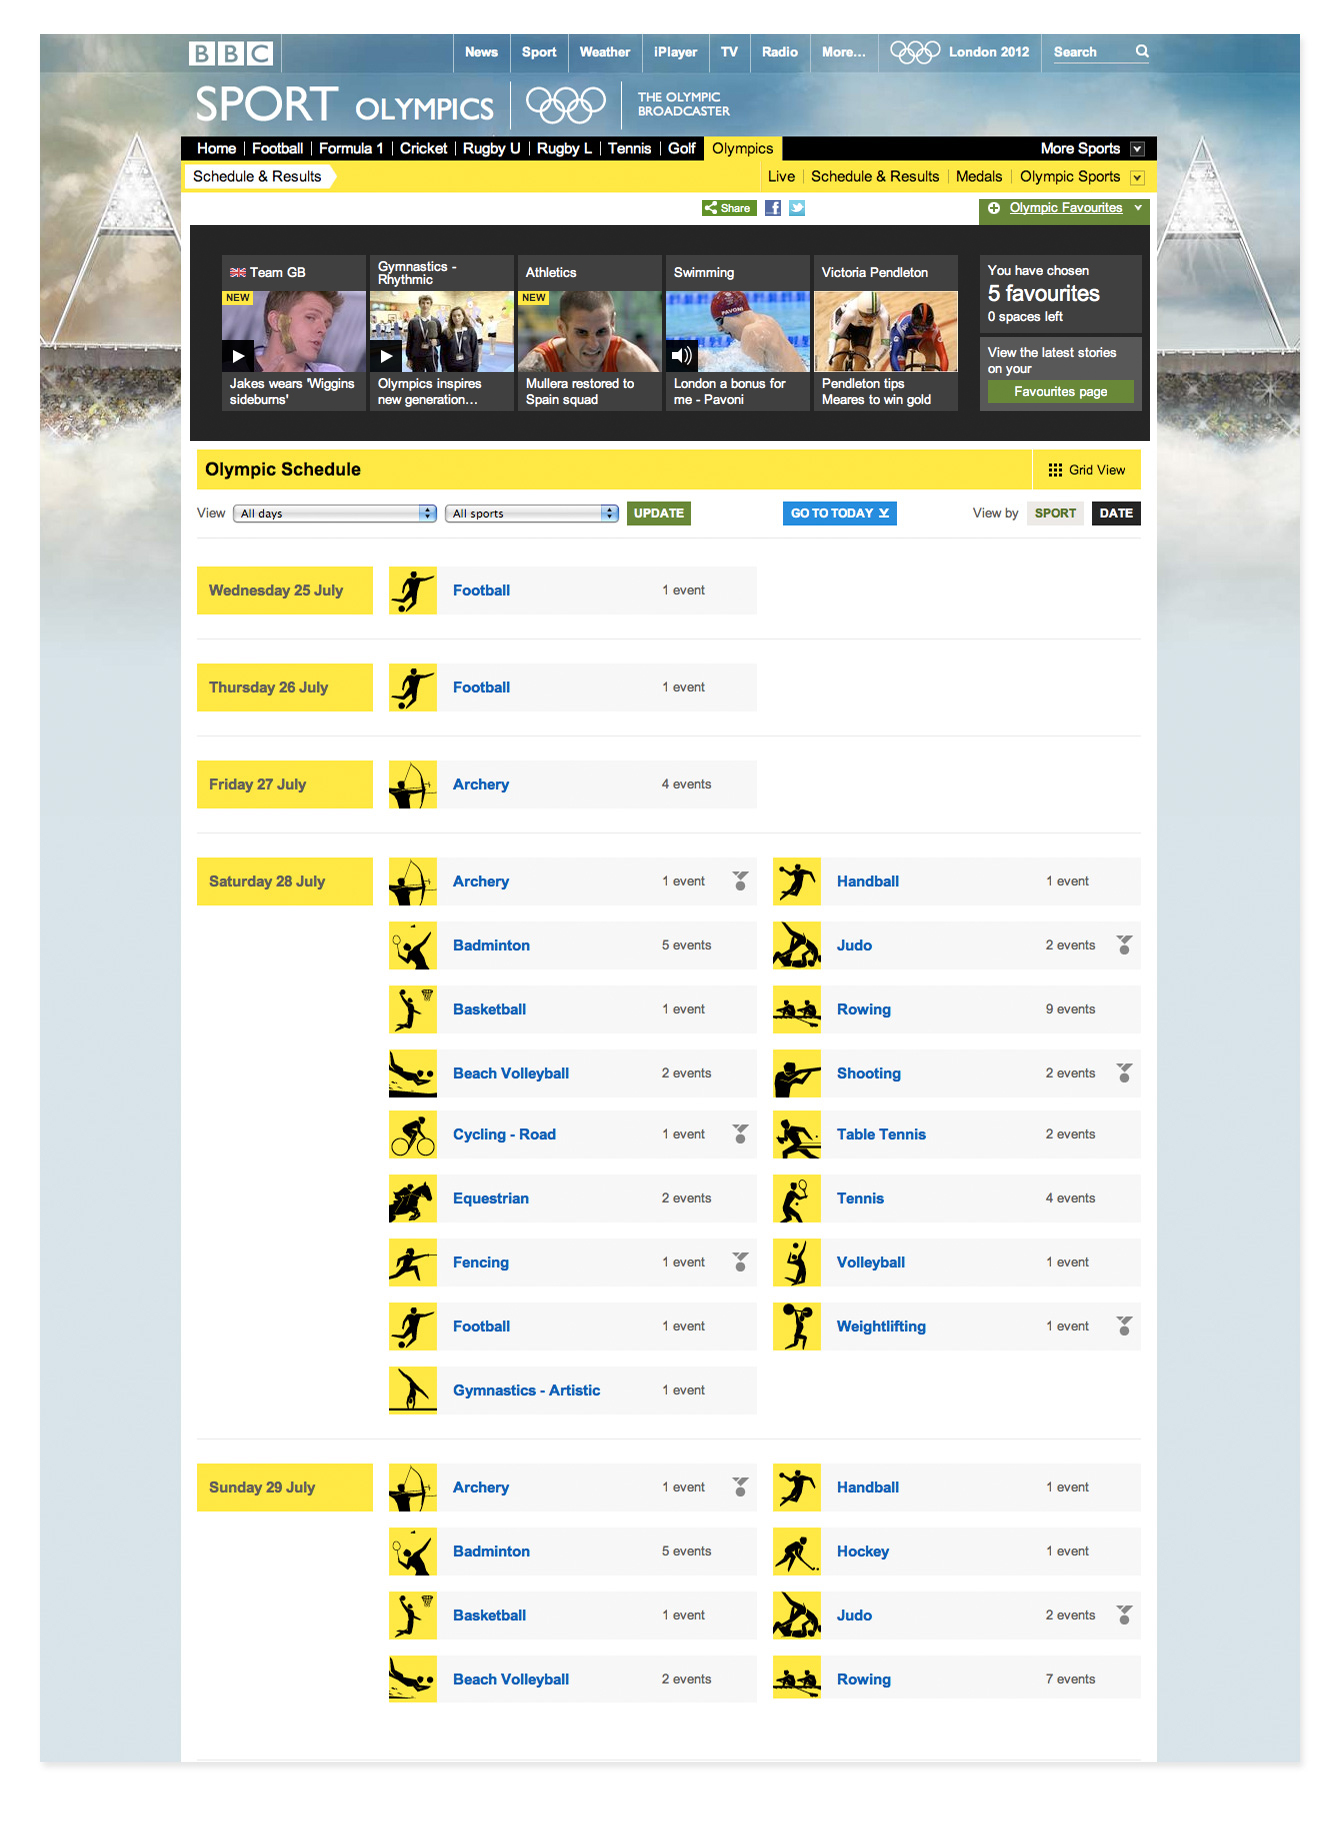Click Saturday's Badminton pictogram icon

click(413, 945)
